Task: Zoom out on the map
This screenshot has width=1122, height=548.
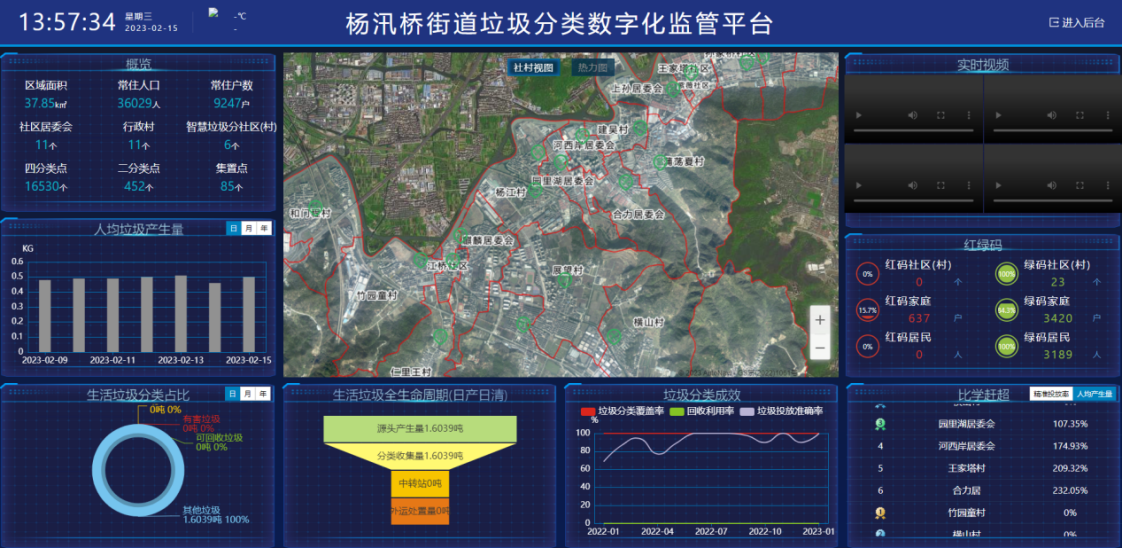Action: point(820,348)
